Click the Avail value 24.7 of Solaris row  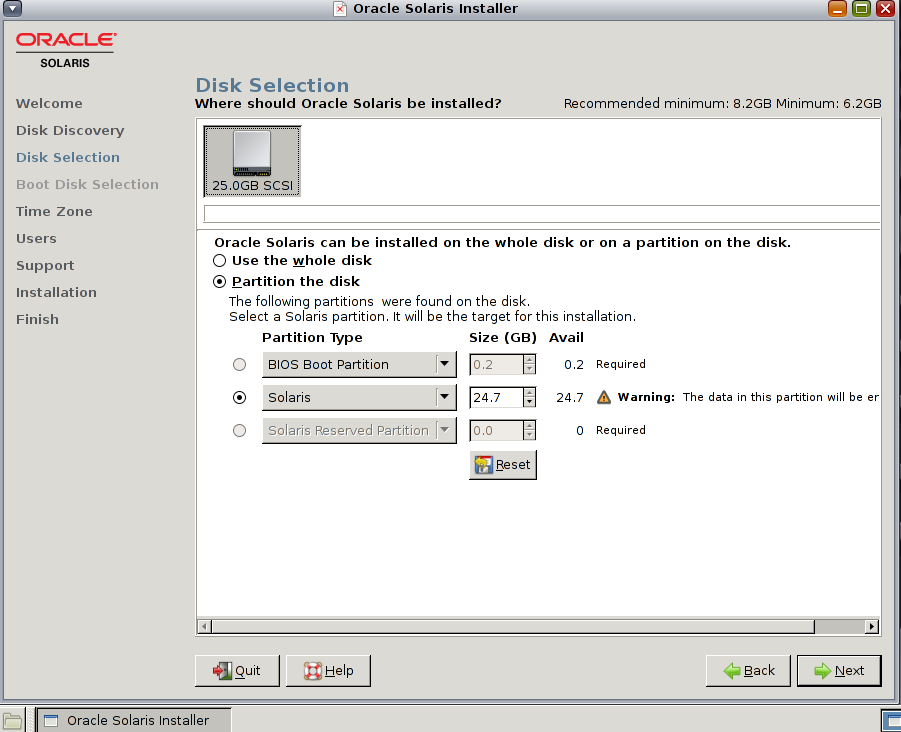pyautogui.click(x=569, y=397)
